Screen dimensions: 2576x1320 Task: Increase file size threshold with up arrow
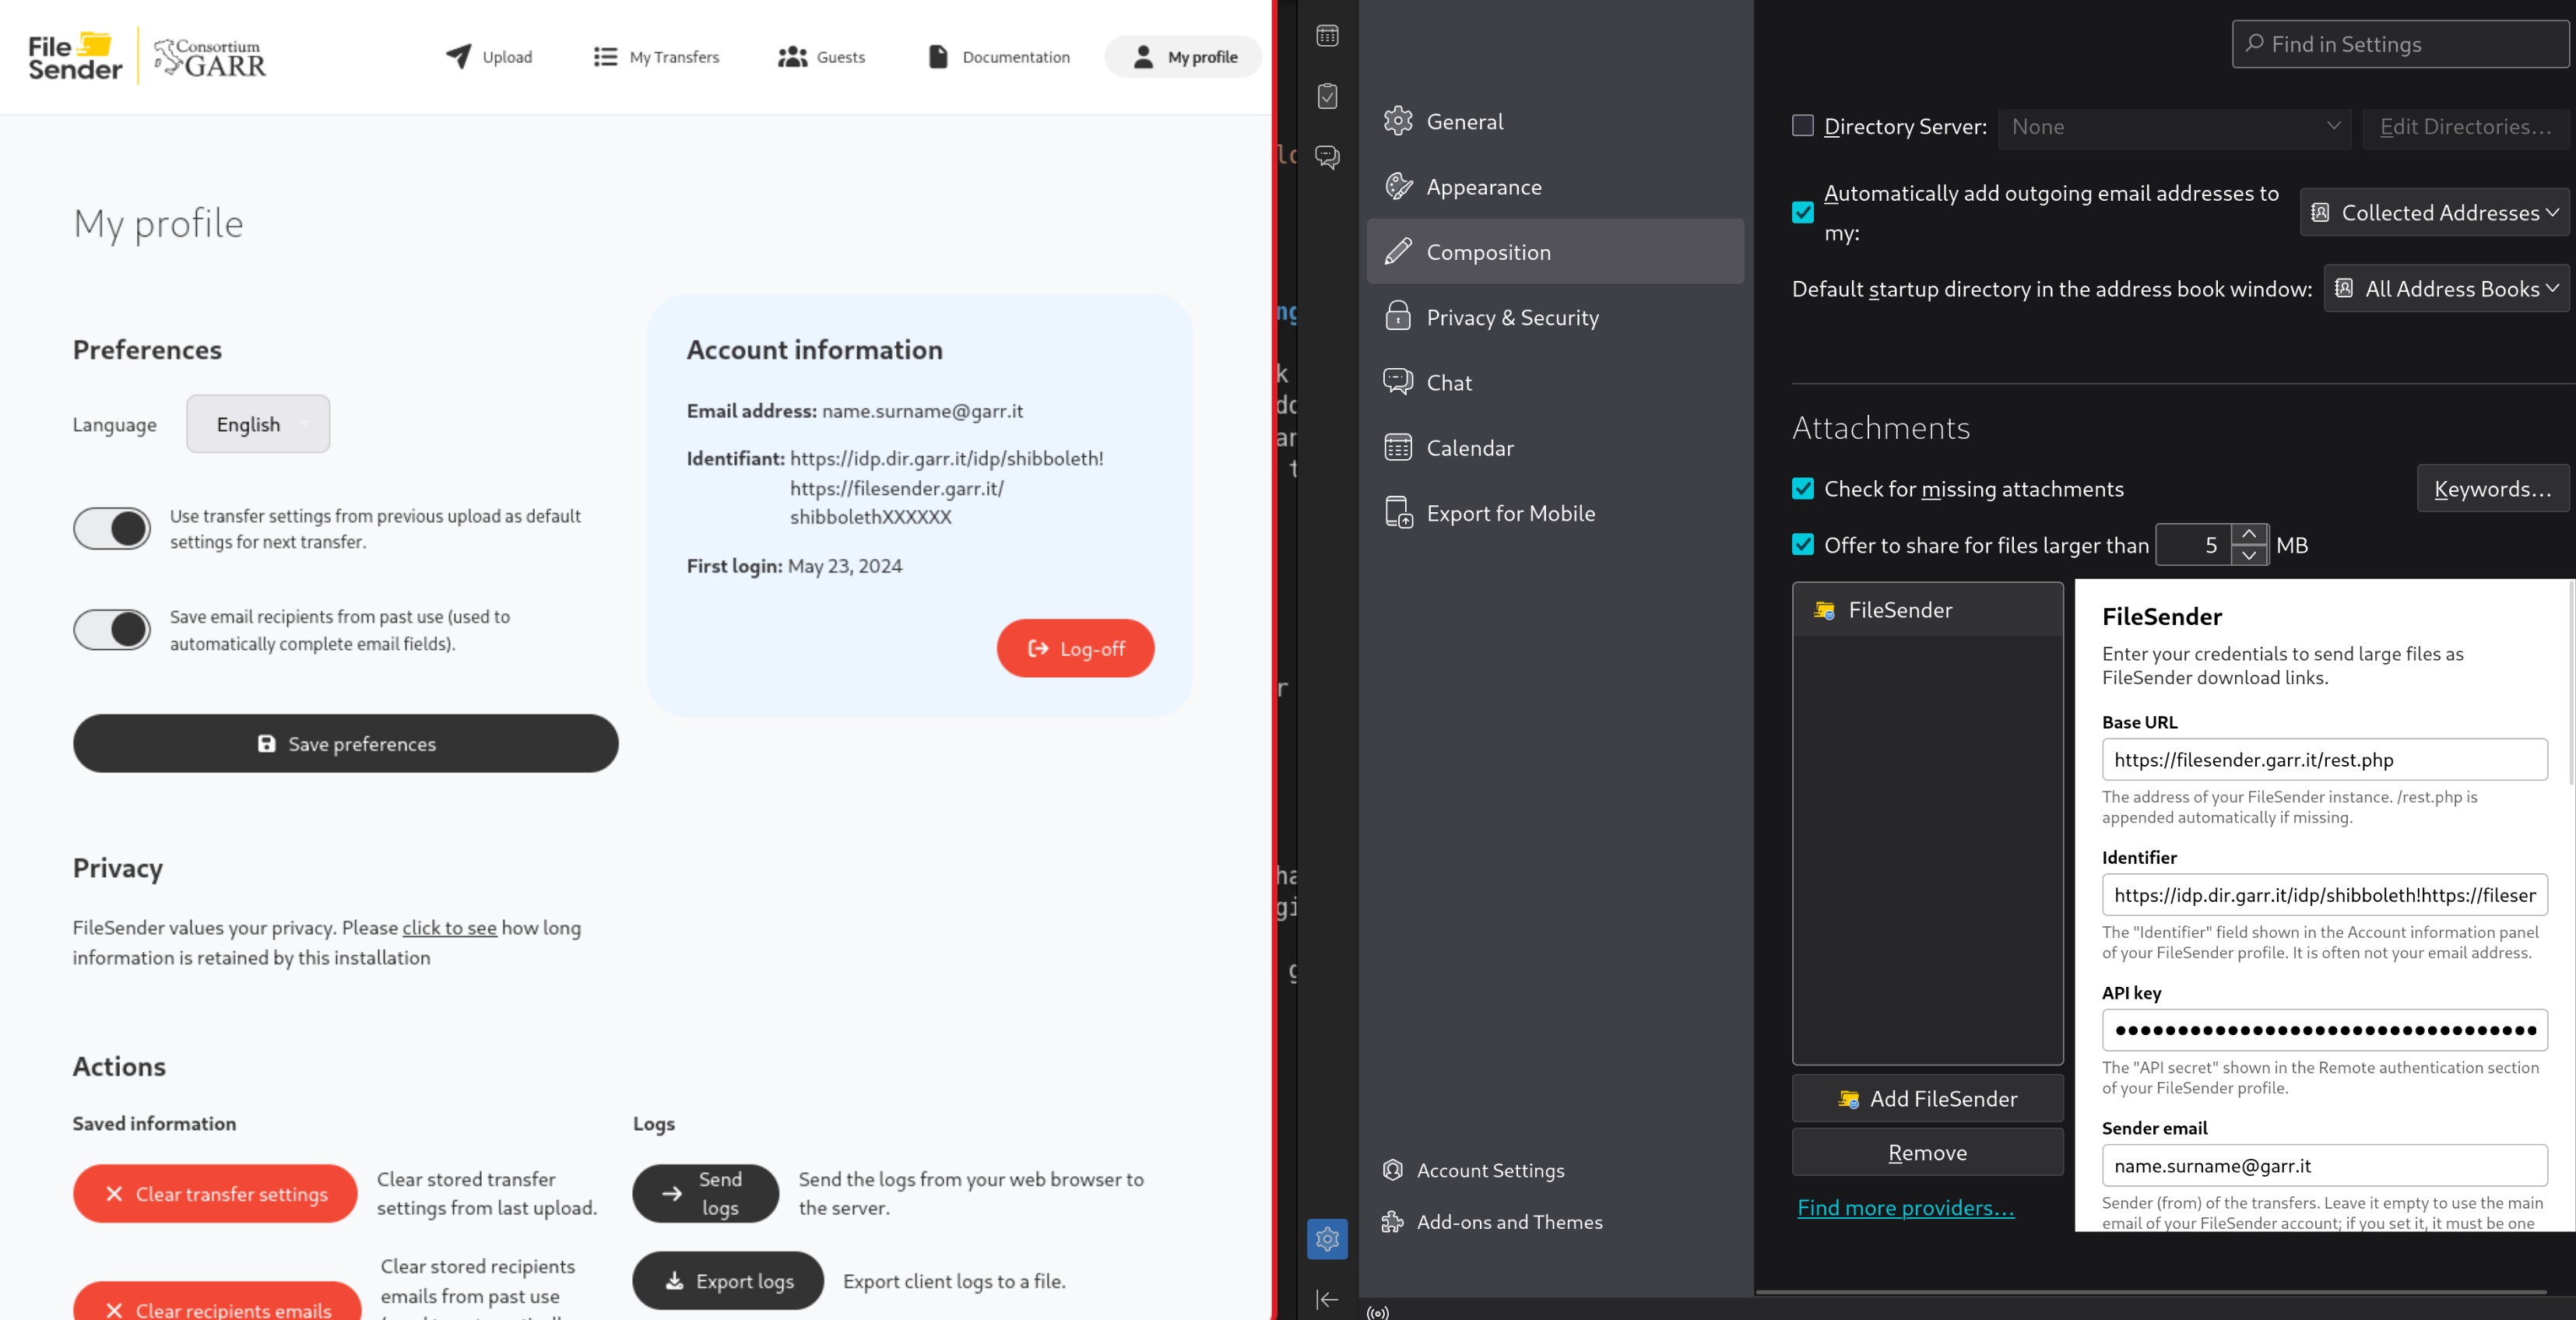click(2249, 534)
